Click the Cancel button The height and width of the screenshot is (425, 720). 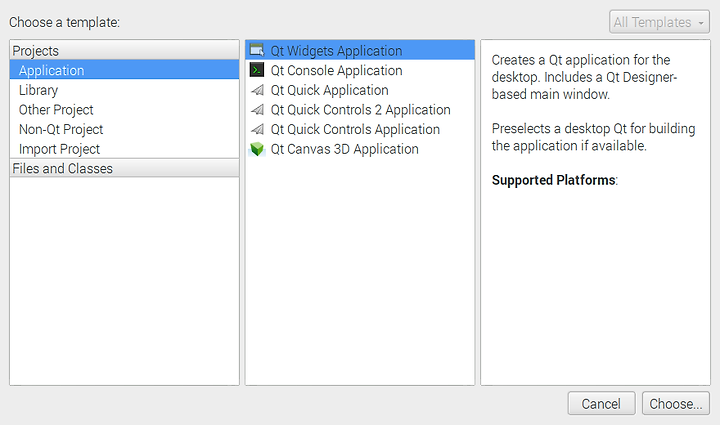(602, 403)
